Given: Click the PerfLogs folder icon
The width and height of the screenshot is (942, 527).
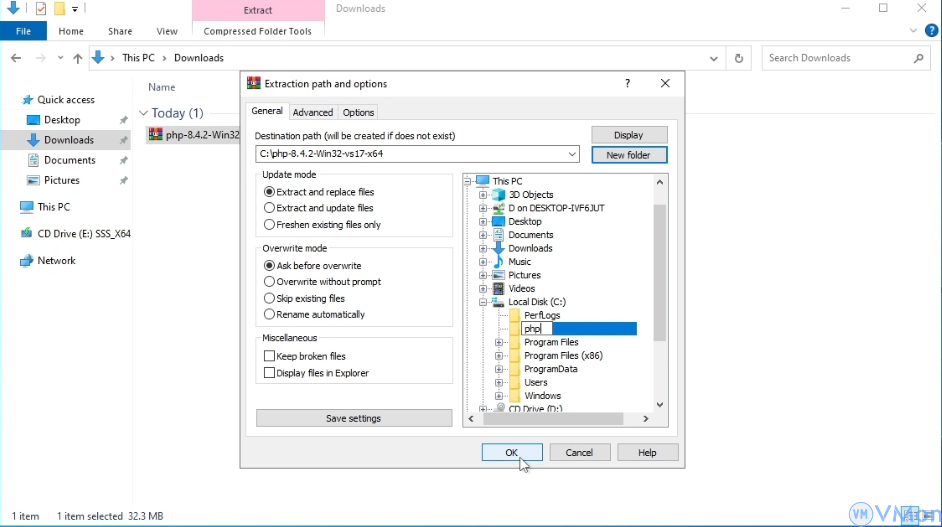Looking at the screenshot, I should pos(514,315).
